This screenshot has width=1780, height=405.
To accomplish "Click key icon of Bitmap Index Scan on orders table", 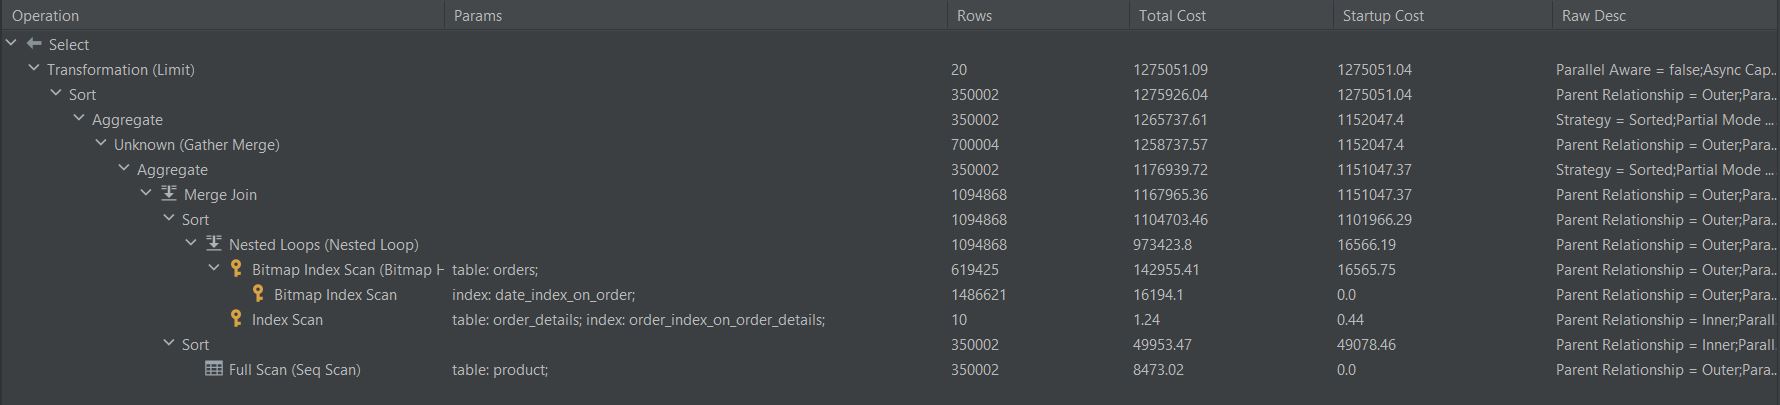I will 236,269.
